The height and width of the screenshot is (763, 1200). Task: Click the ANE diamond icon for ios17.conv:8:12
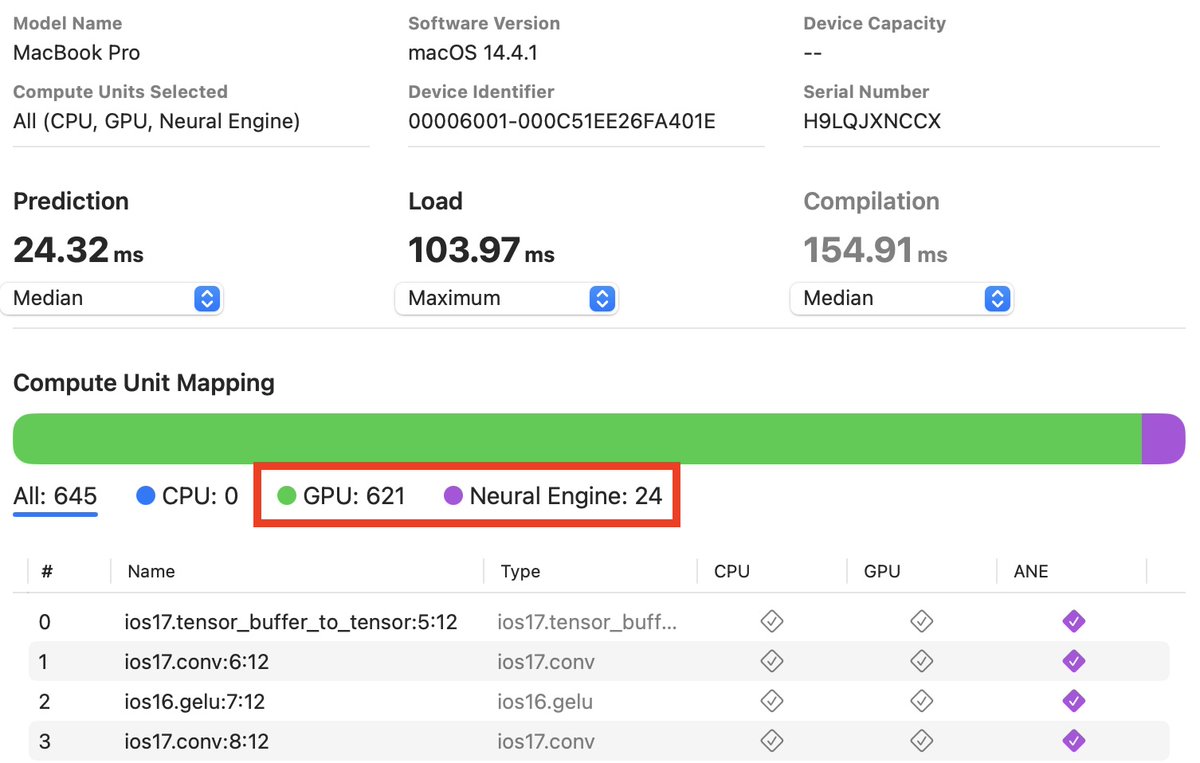coord(1073,741)
